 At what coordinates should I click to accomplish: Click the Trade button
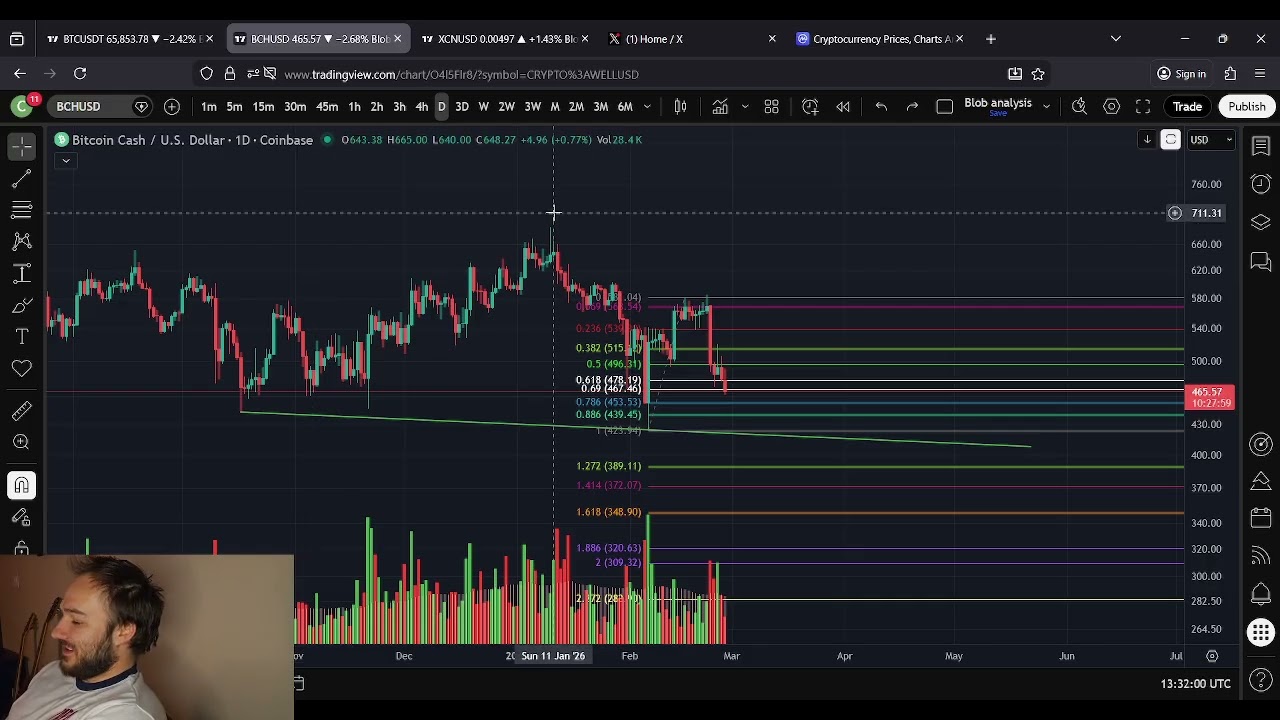point(1187,106)
